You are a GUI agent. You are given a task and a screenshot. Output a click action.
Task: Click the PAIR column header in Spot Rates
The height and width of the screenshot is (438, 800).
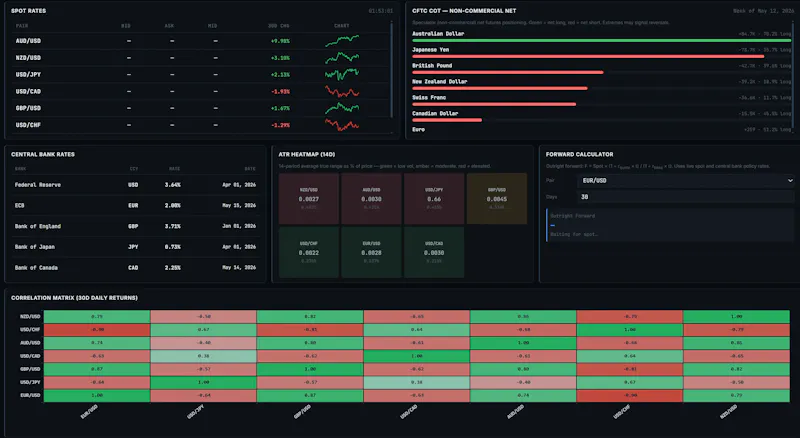[x=22, y=26]
